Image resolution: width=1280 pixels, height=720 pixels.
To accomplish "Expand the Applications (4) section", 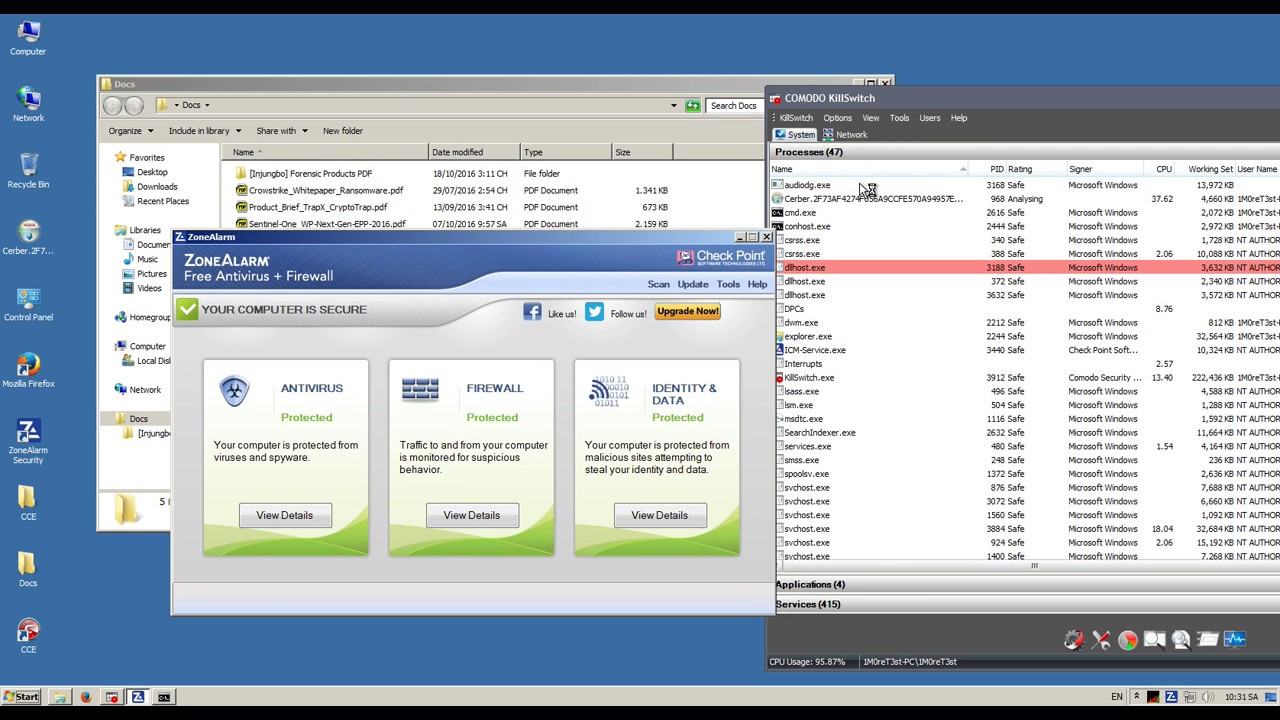I will [x=810, y=584].
